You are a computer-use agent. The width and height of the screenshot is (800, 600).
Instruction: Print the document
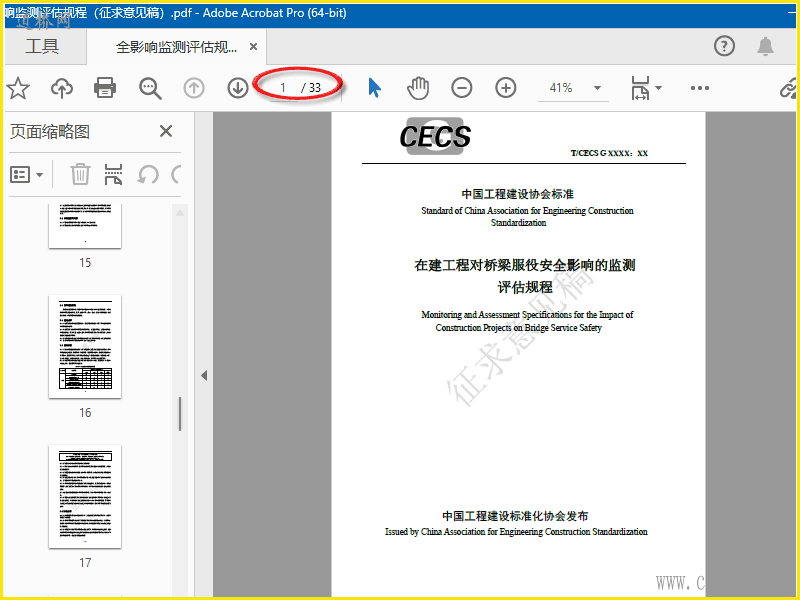105,88
